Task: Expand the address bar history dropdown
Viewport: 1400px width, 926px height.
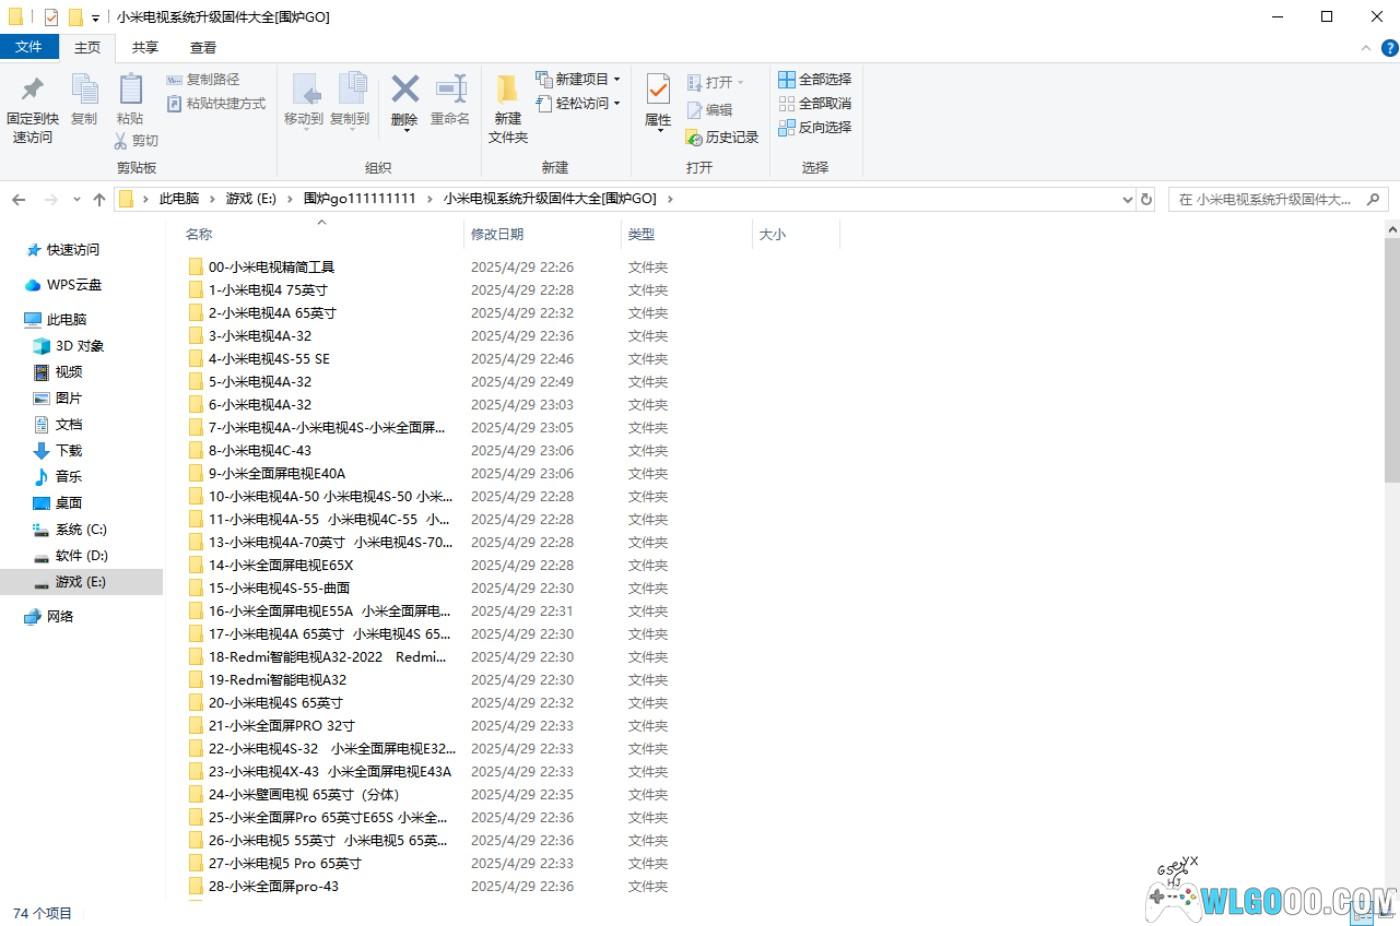Action: tap(1128, 199)
